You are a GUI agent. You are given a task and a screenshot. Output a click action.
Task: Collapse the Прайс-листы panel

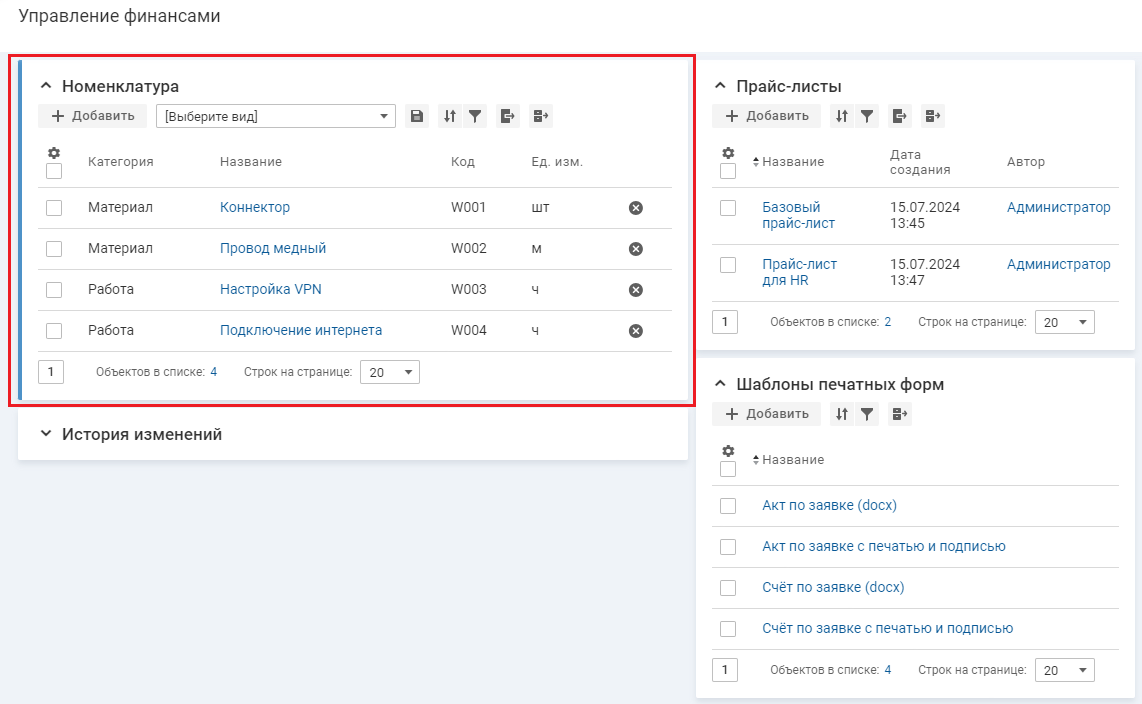coord(720,86)
